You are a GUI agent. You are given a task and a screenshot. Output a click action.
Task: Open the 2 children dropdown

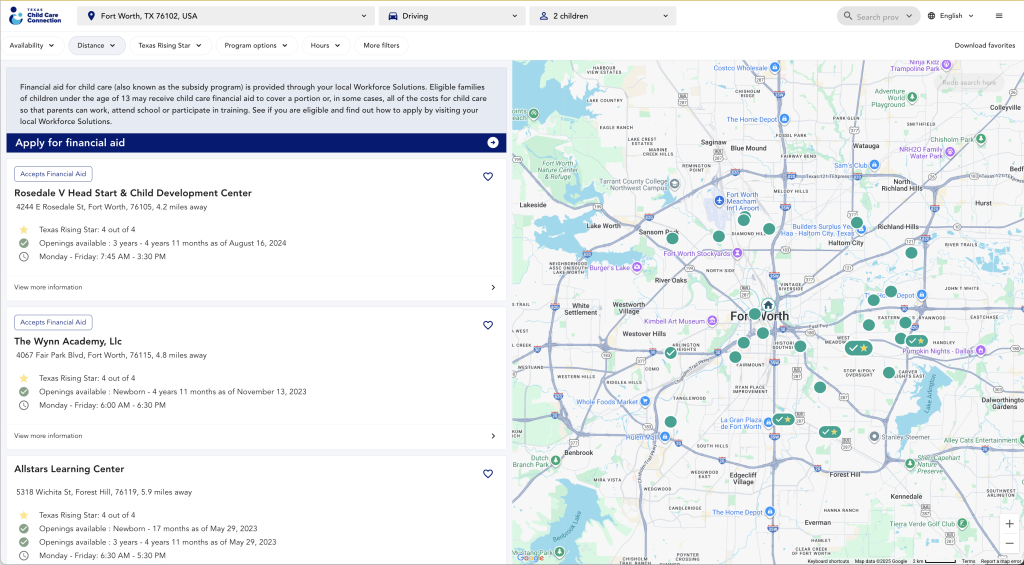pos(602,16)
